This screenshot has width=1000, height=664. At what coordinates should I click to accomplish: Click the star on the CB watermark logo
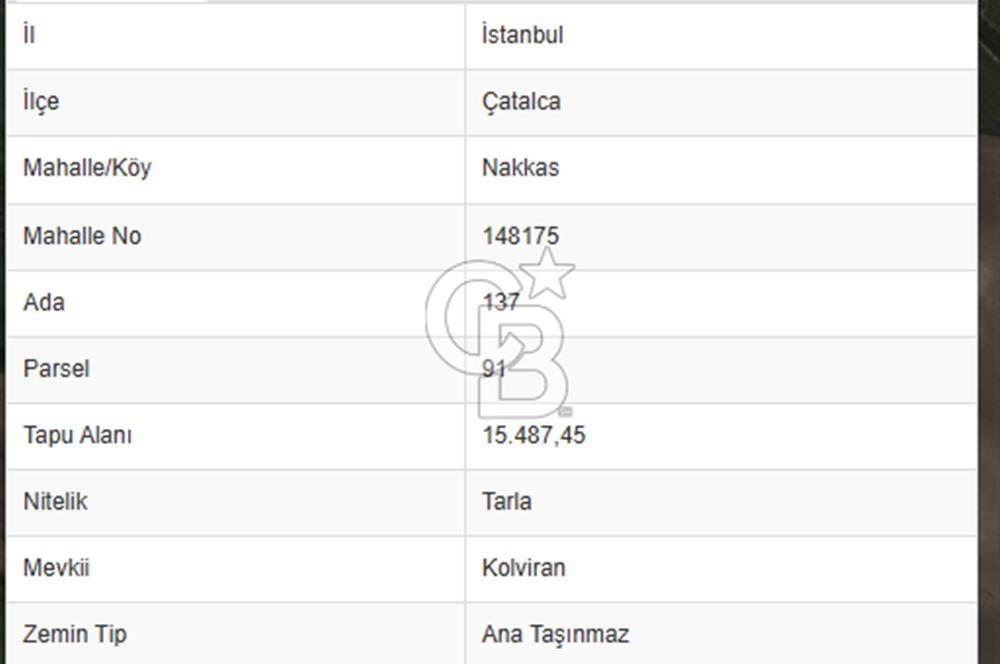coord(549,272)
